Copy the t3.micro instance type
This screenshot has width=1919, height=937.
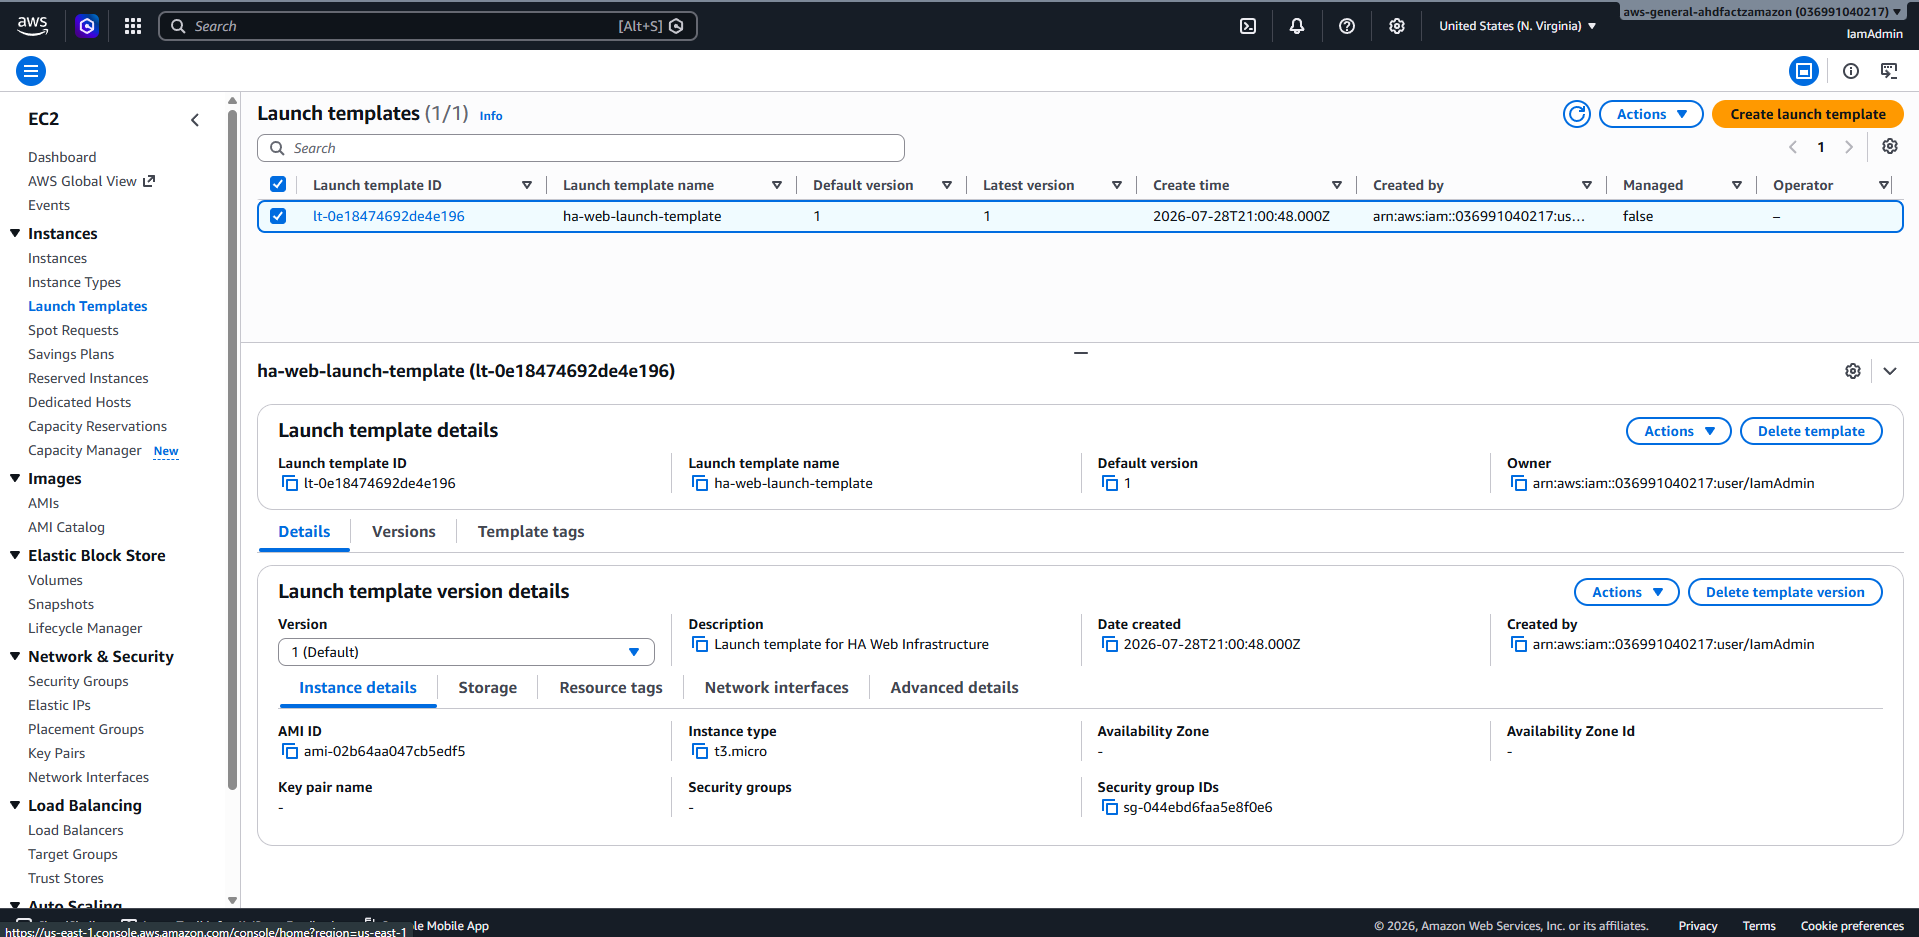click(700, 752)
